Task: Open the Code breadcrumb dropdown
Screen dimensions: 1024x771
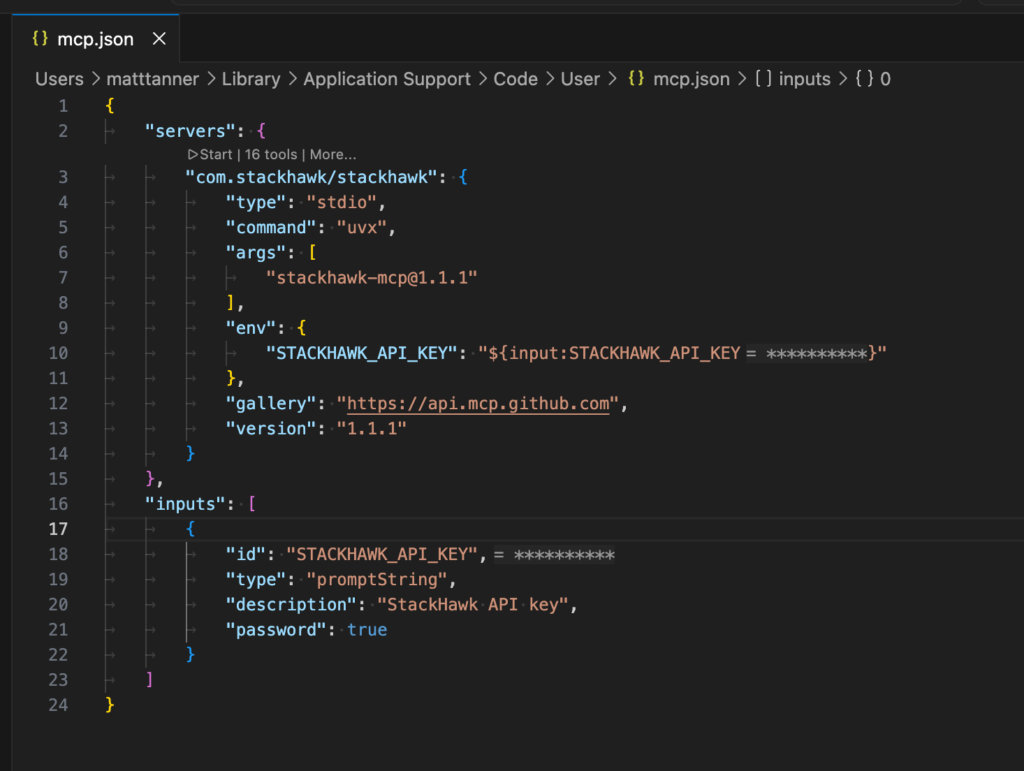Action: [516, 78]
